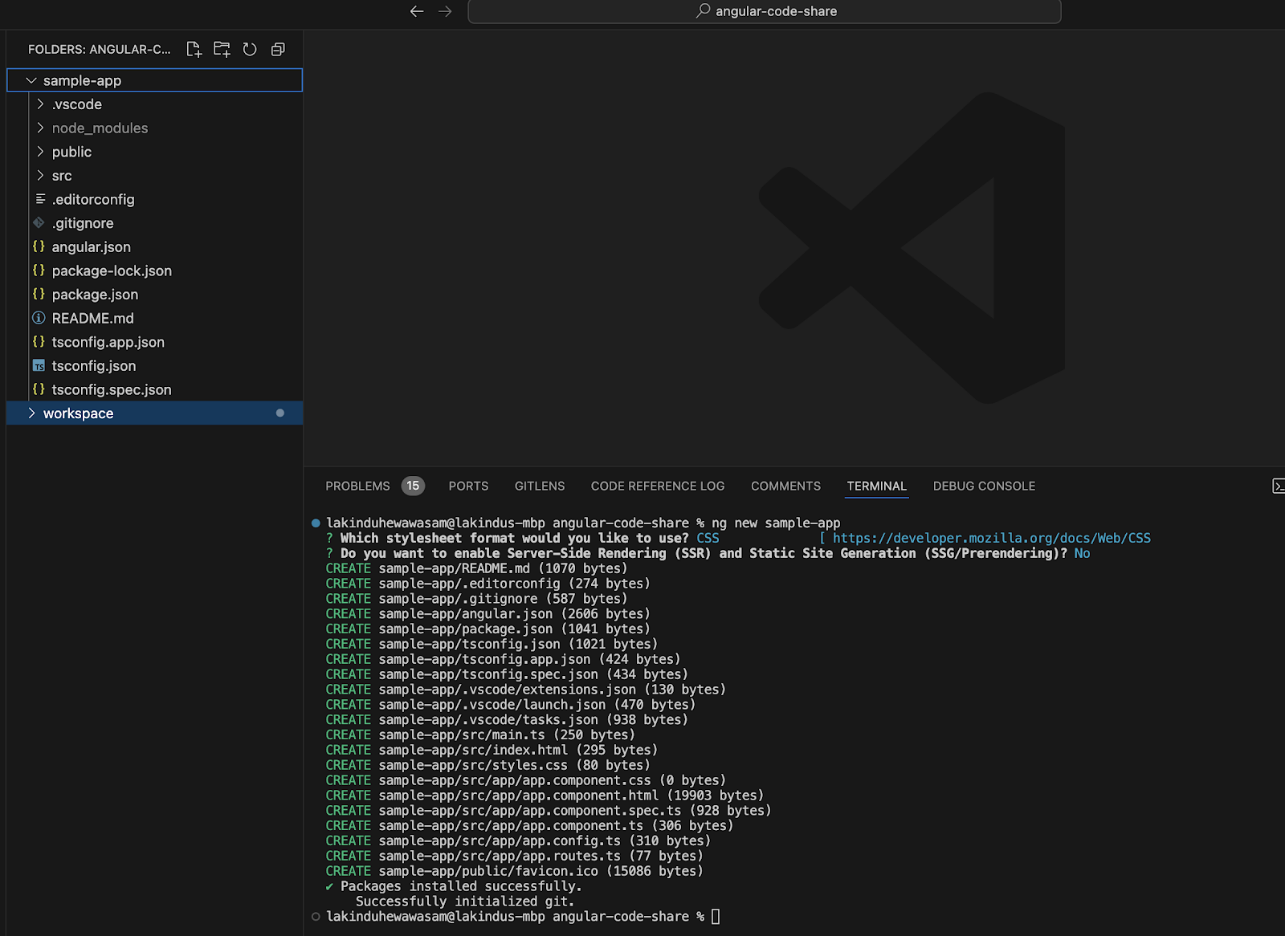Viewport: 1285px width, 936px height.
Task: Click the terminal prompt input line
Action: point(715,917)
